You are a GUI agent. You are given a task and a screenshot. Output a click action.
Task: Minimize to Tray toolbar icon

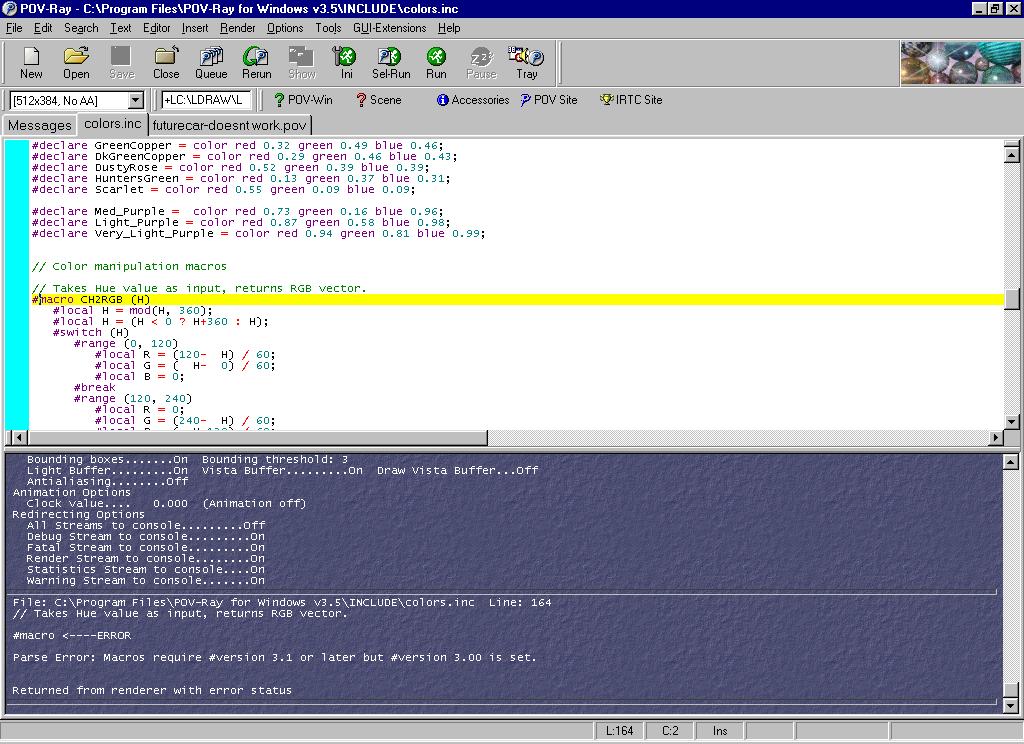click(526, 62)
